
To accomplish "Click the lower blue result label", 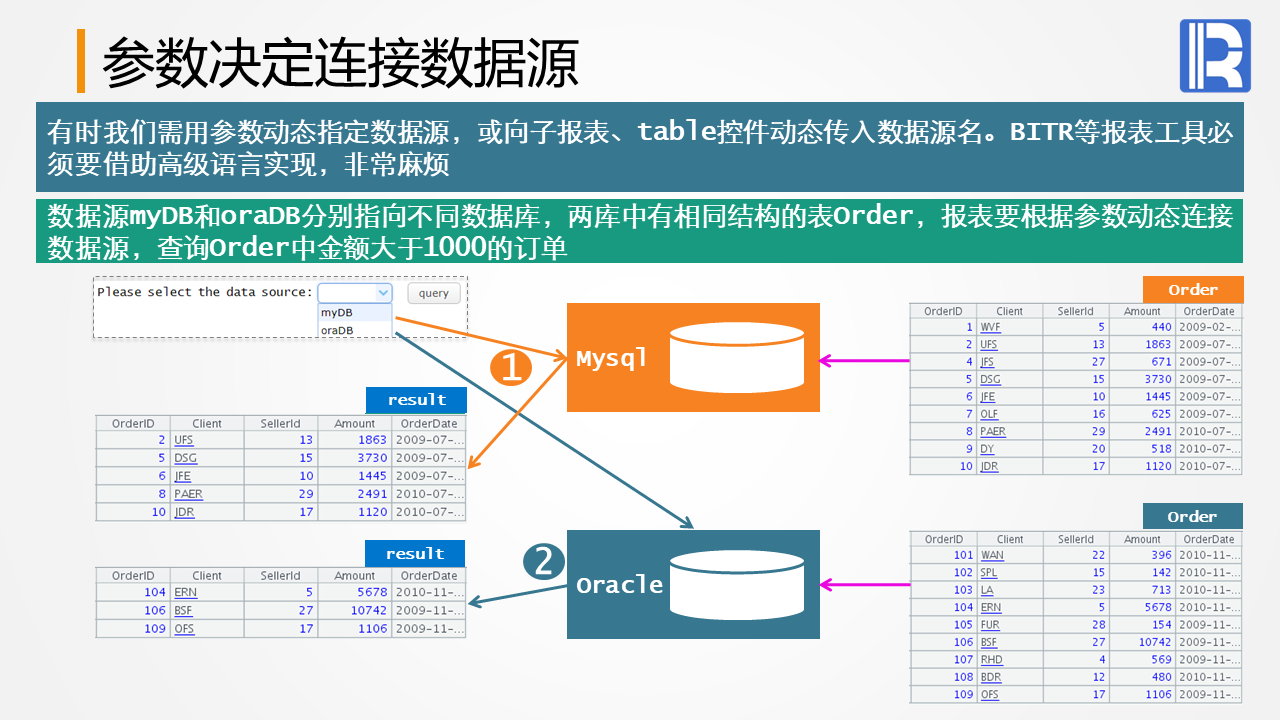I will pyautogui.click(x=415, y=553).
